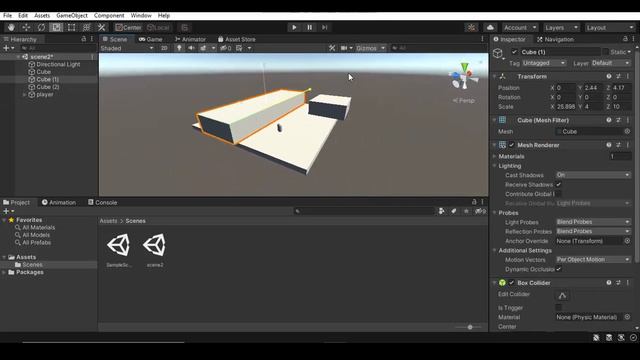Image resolution: width=640 pixels, height=360 pixels.
Task: Start Play mode
Action: 294,27
